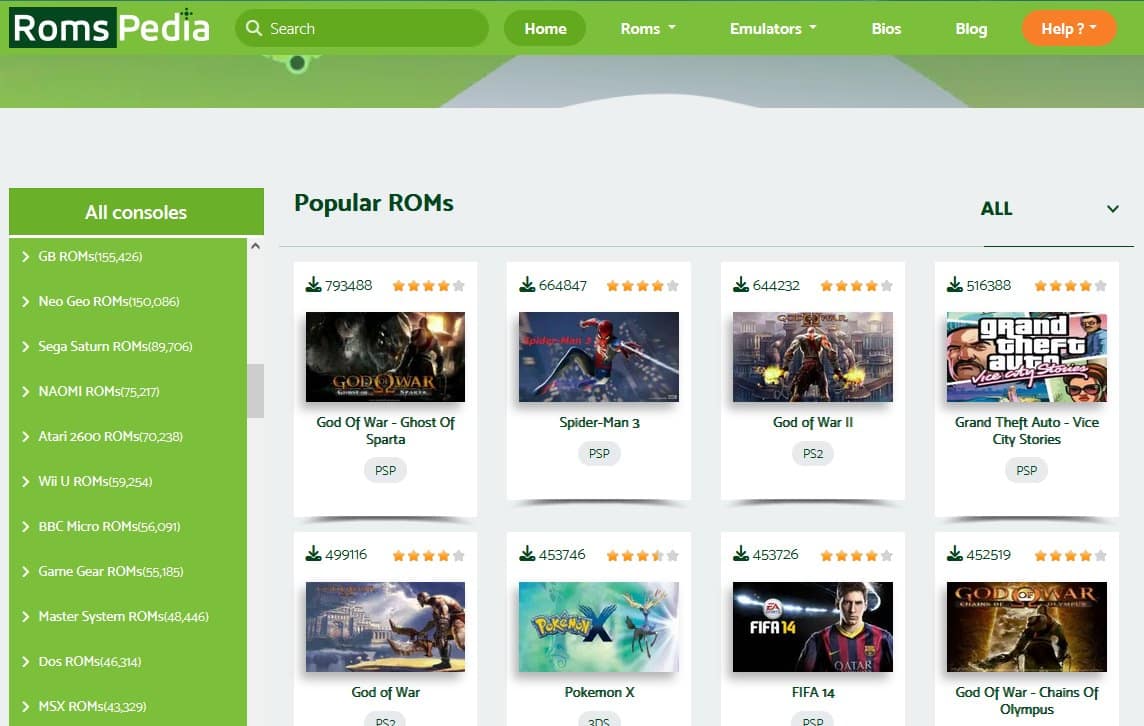Click the star rating on Chains Of Olympus card
Viewport: 1144px width, 726px height.
(1070, 556)
